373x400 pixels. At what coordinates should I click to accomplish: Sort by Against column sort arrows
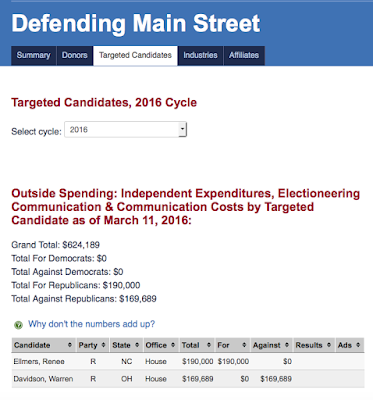(287, 345)
